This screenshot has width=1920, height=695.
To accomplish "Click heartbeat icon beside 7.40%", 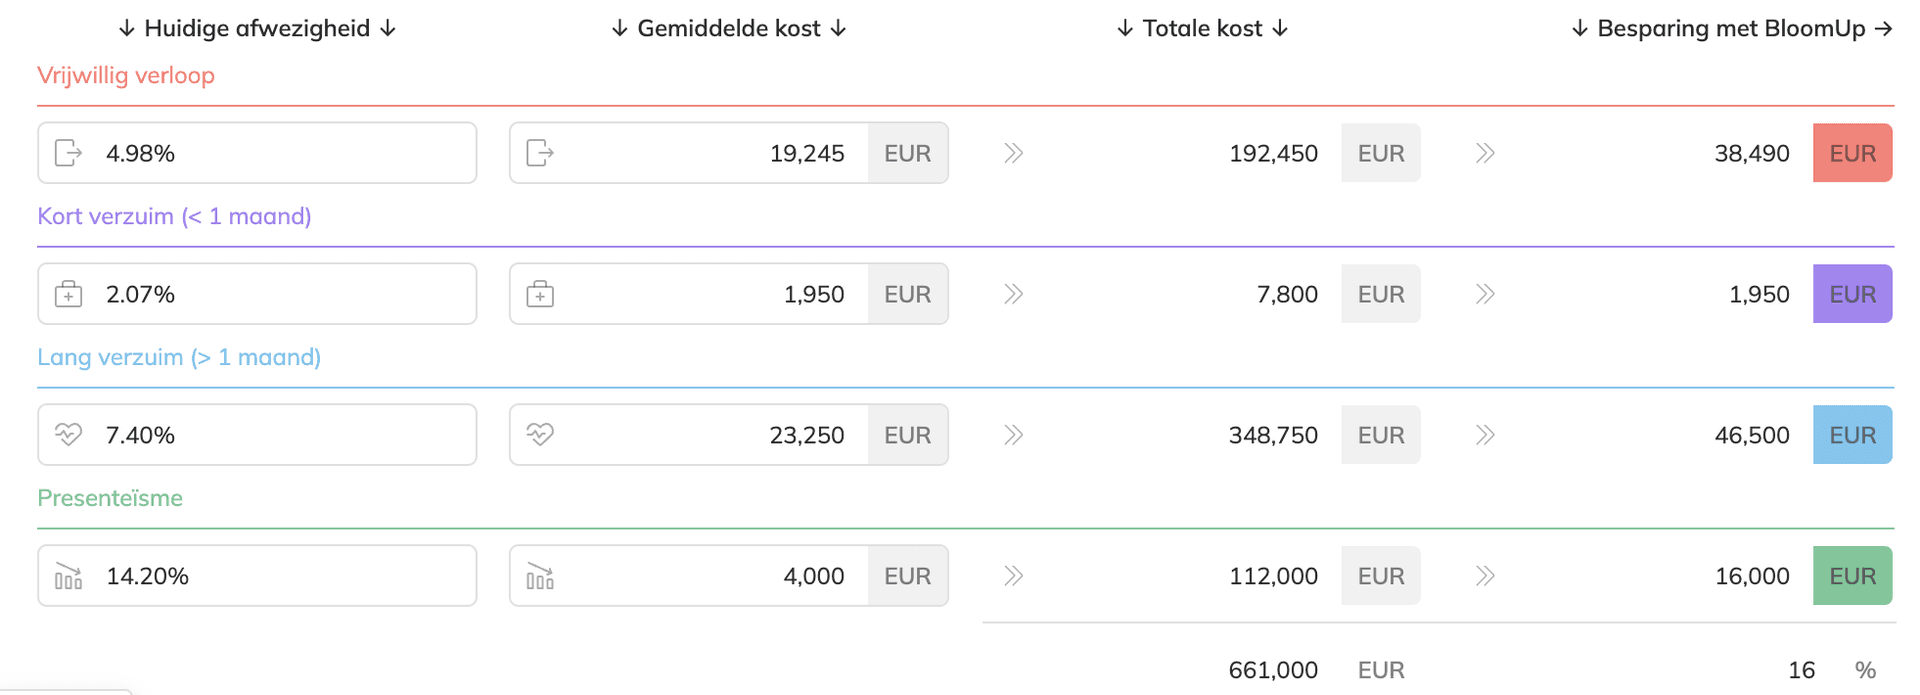I will click(x=68, y=435).
